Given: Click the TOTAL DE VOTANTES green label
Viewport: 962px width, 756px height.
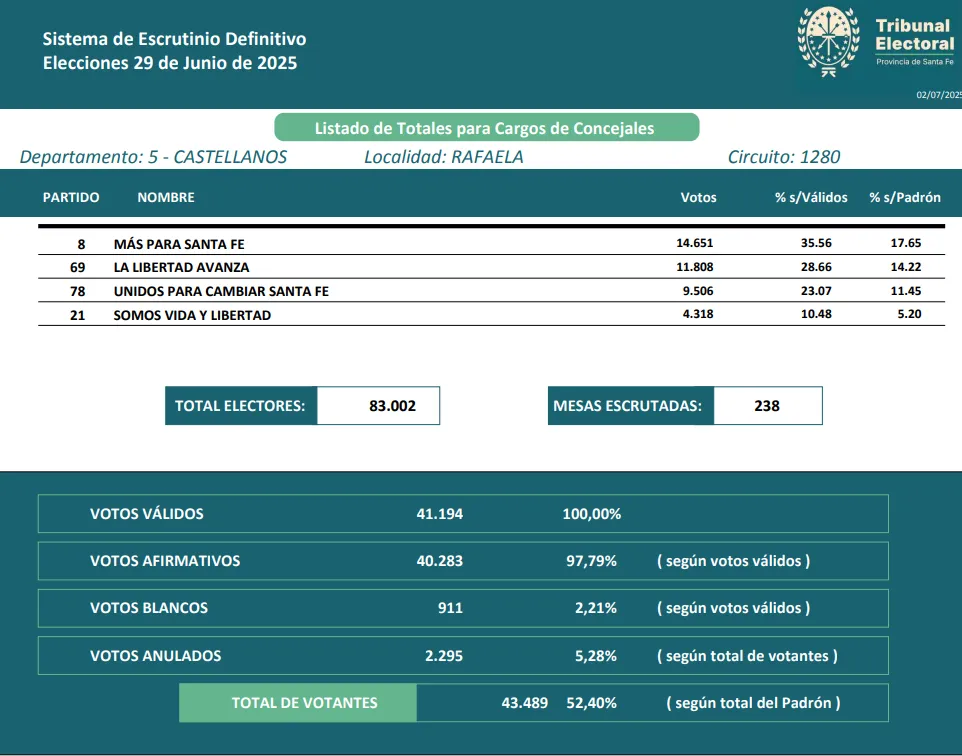Looking at the screenshot, I should [x=298, y=703].
